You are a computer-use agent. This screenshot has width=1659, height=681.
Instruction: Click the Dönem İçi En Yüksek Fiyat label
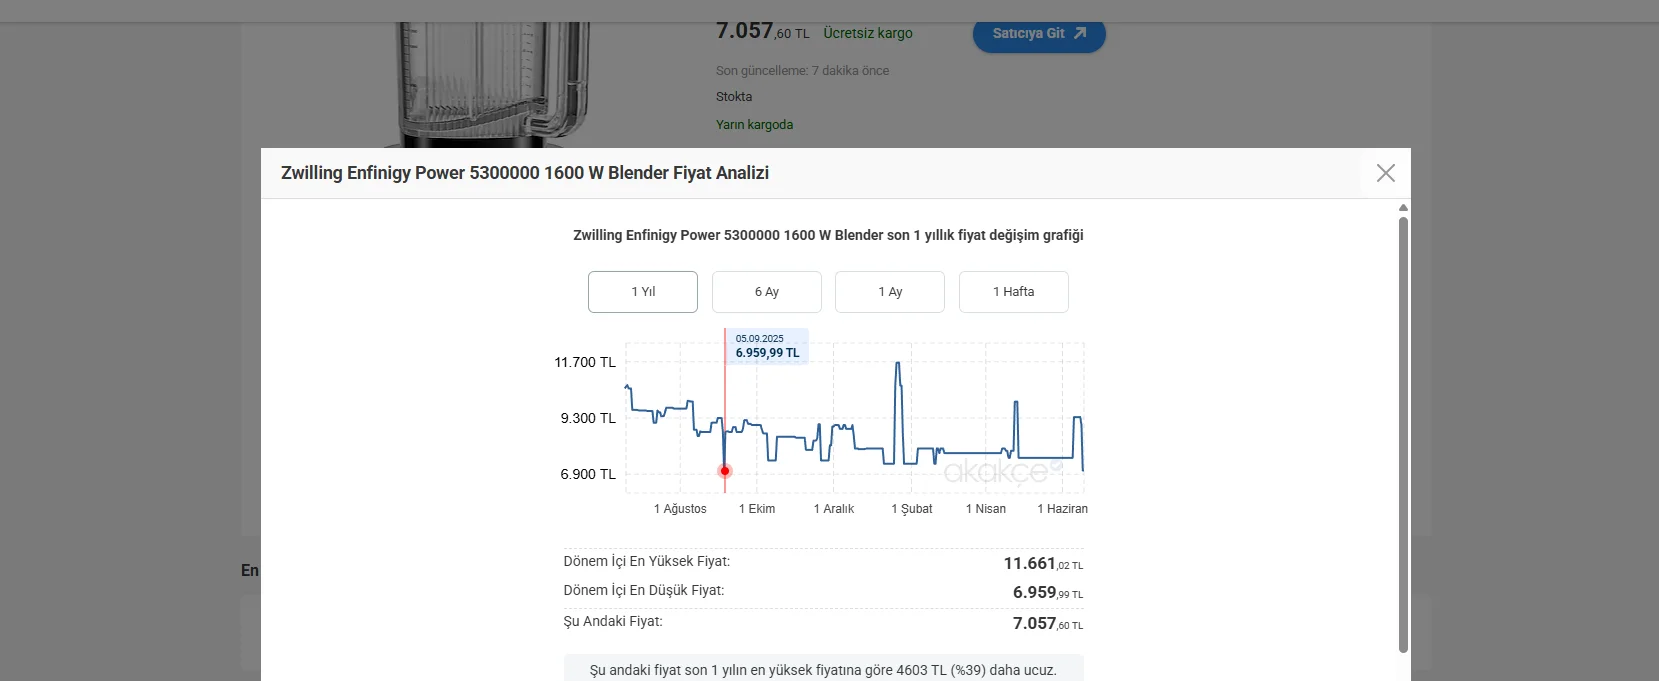click(x=647, y=561)
